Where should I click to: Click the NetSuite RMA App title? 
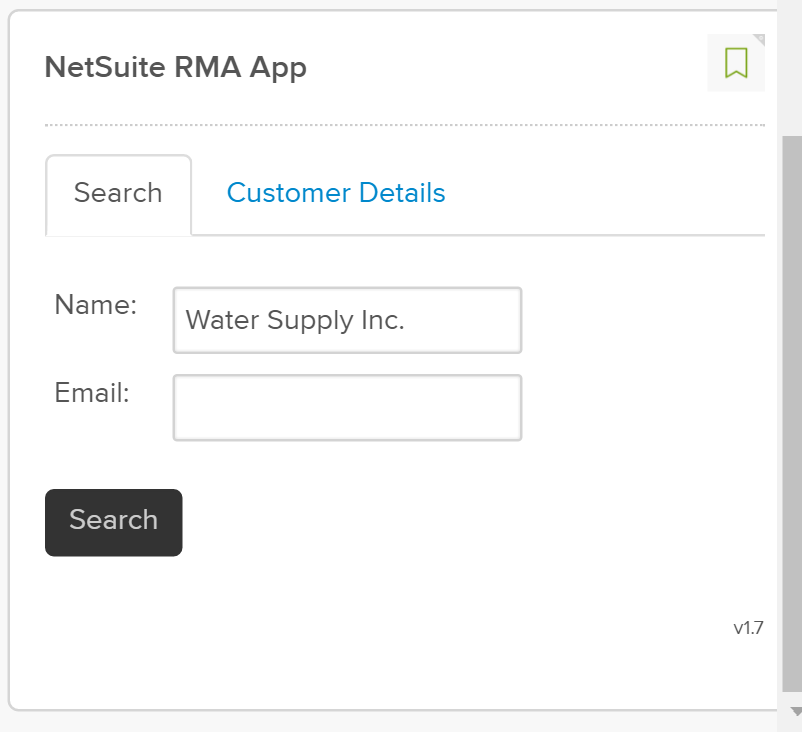click(175, 68)
